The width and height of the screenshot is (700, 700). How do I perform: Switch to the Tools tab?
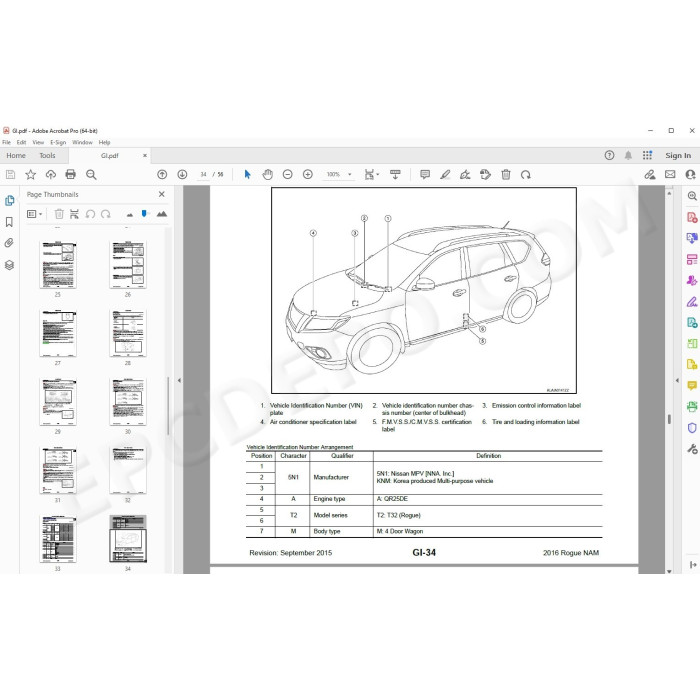click(x=47, y=155)
